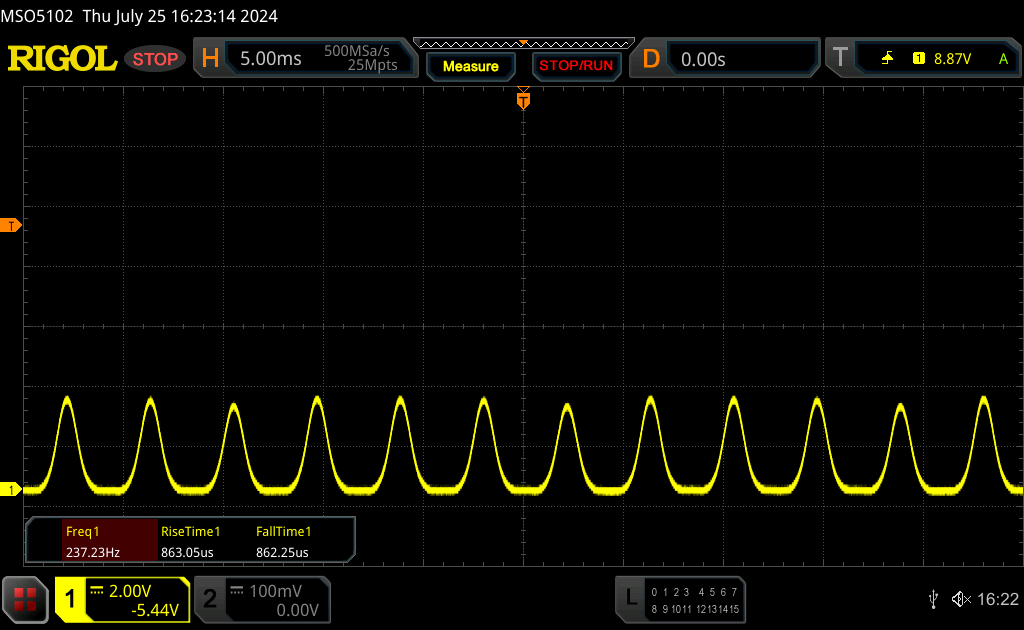1024x630 pixels.
Task: Click the channel 1 ground marker on left
Action: point(10,489)
